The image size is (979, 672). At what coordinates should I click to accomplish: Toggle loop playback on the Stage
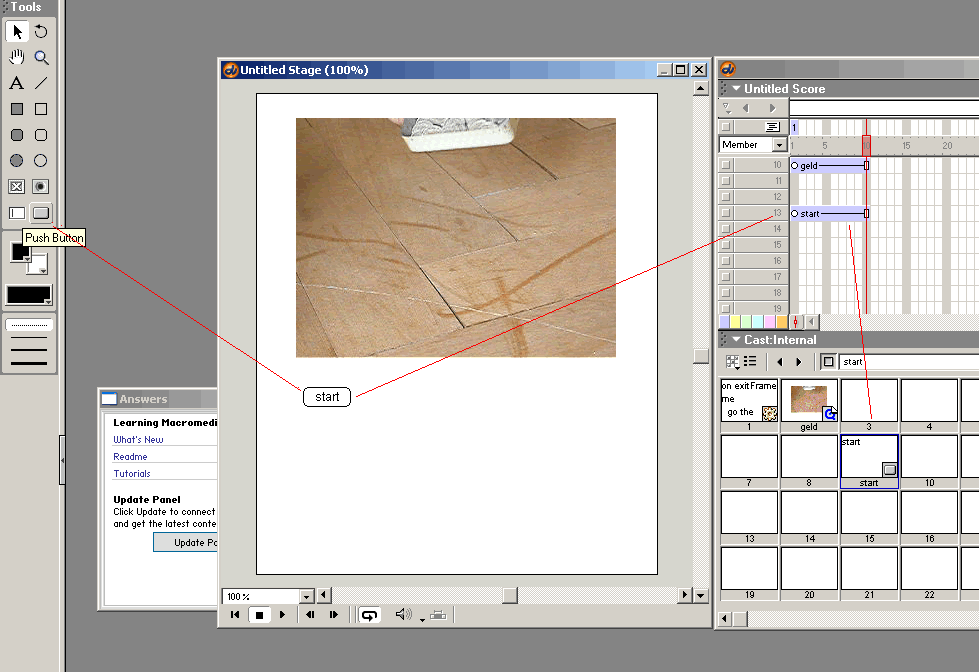pyautogui.click(x=370, y=615)
